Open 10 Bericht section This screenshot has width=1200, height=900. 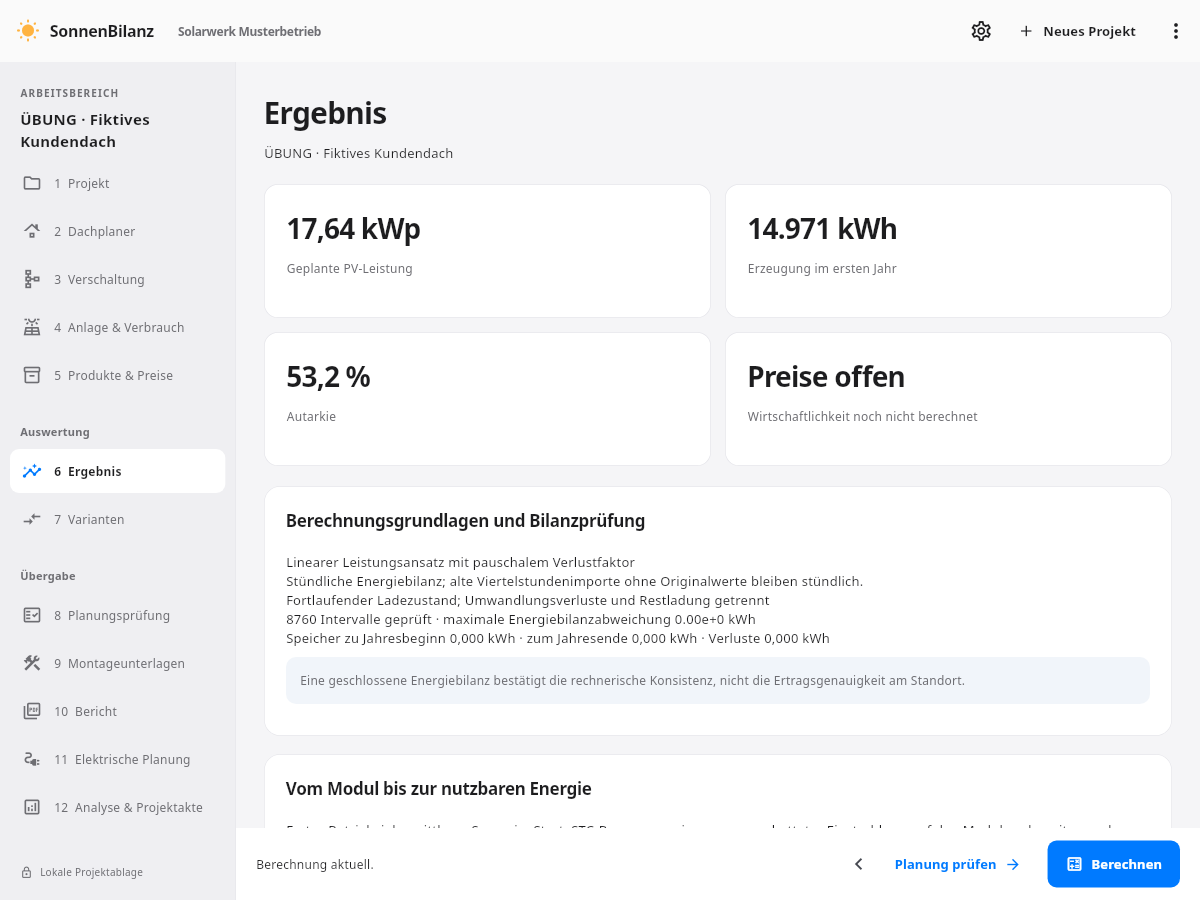pyautogui.click(x=118, y=711)
